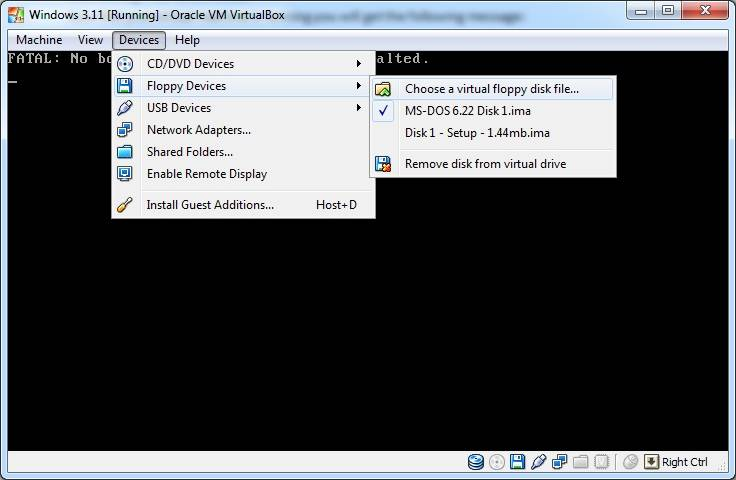The image size is (736, 480).
Task: Uncheck the MS-DOS 6.22 Disk 1.ima floppy
Action: 467,111
